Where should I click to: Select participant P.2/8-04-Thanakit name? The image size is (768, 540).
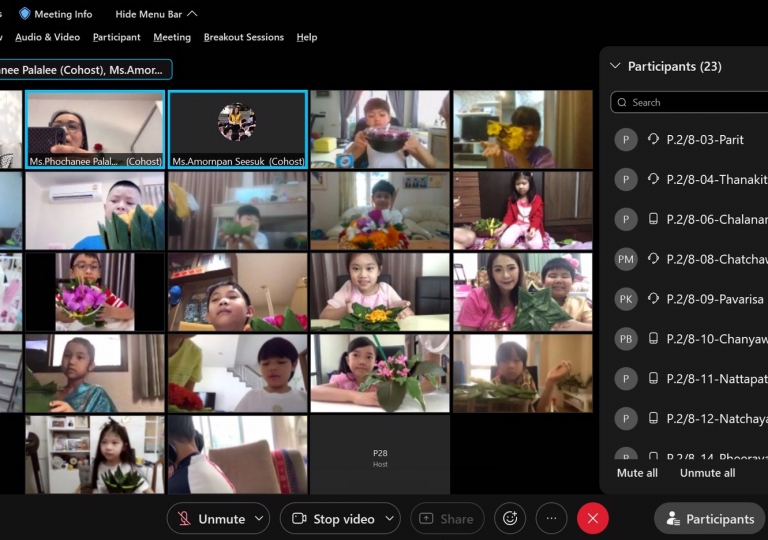tap(717, 179)
